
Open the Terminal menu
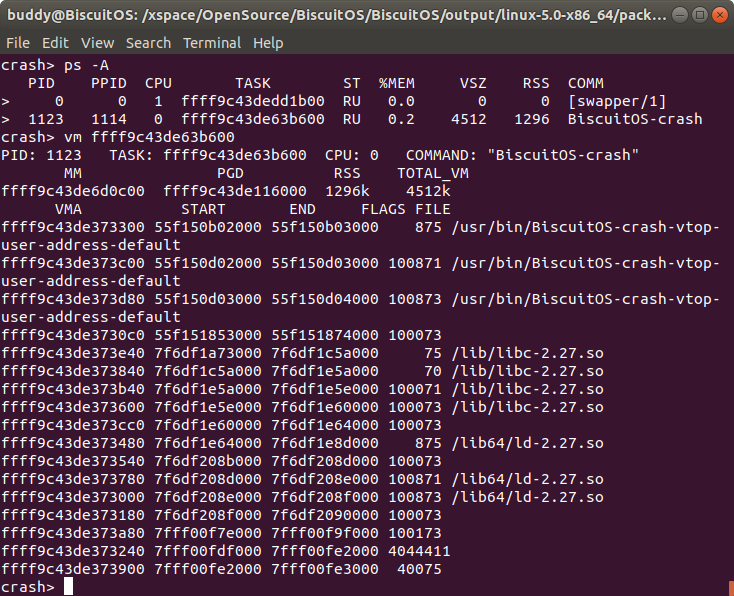pyautogui.click(x=211, y=43)
